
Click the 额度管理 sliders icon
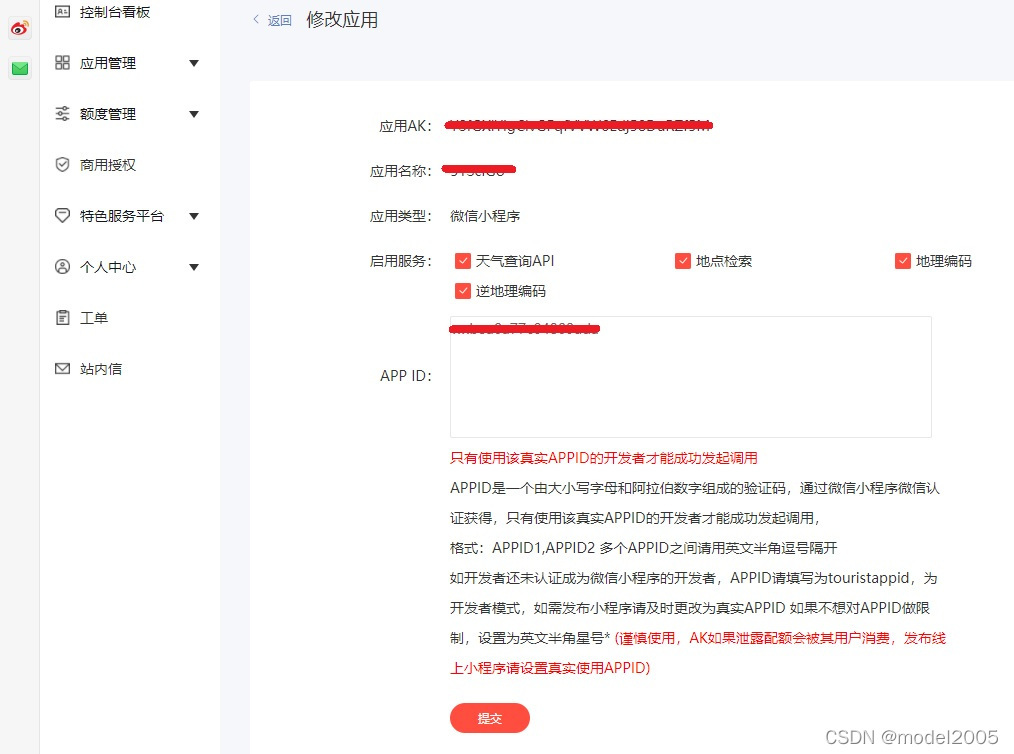click(62, 114)
